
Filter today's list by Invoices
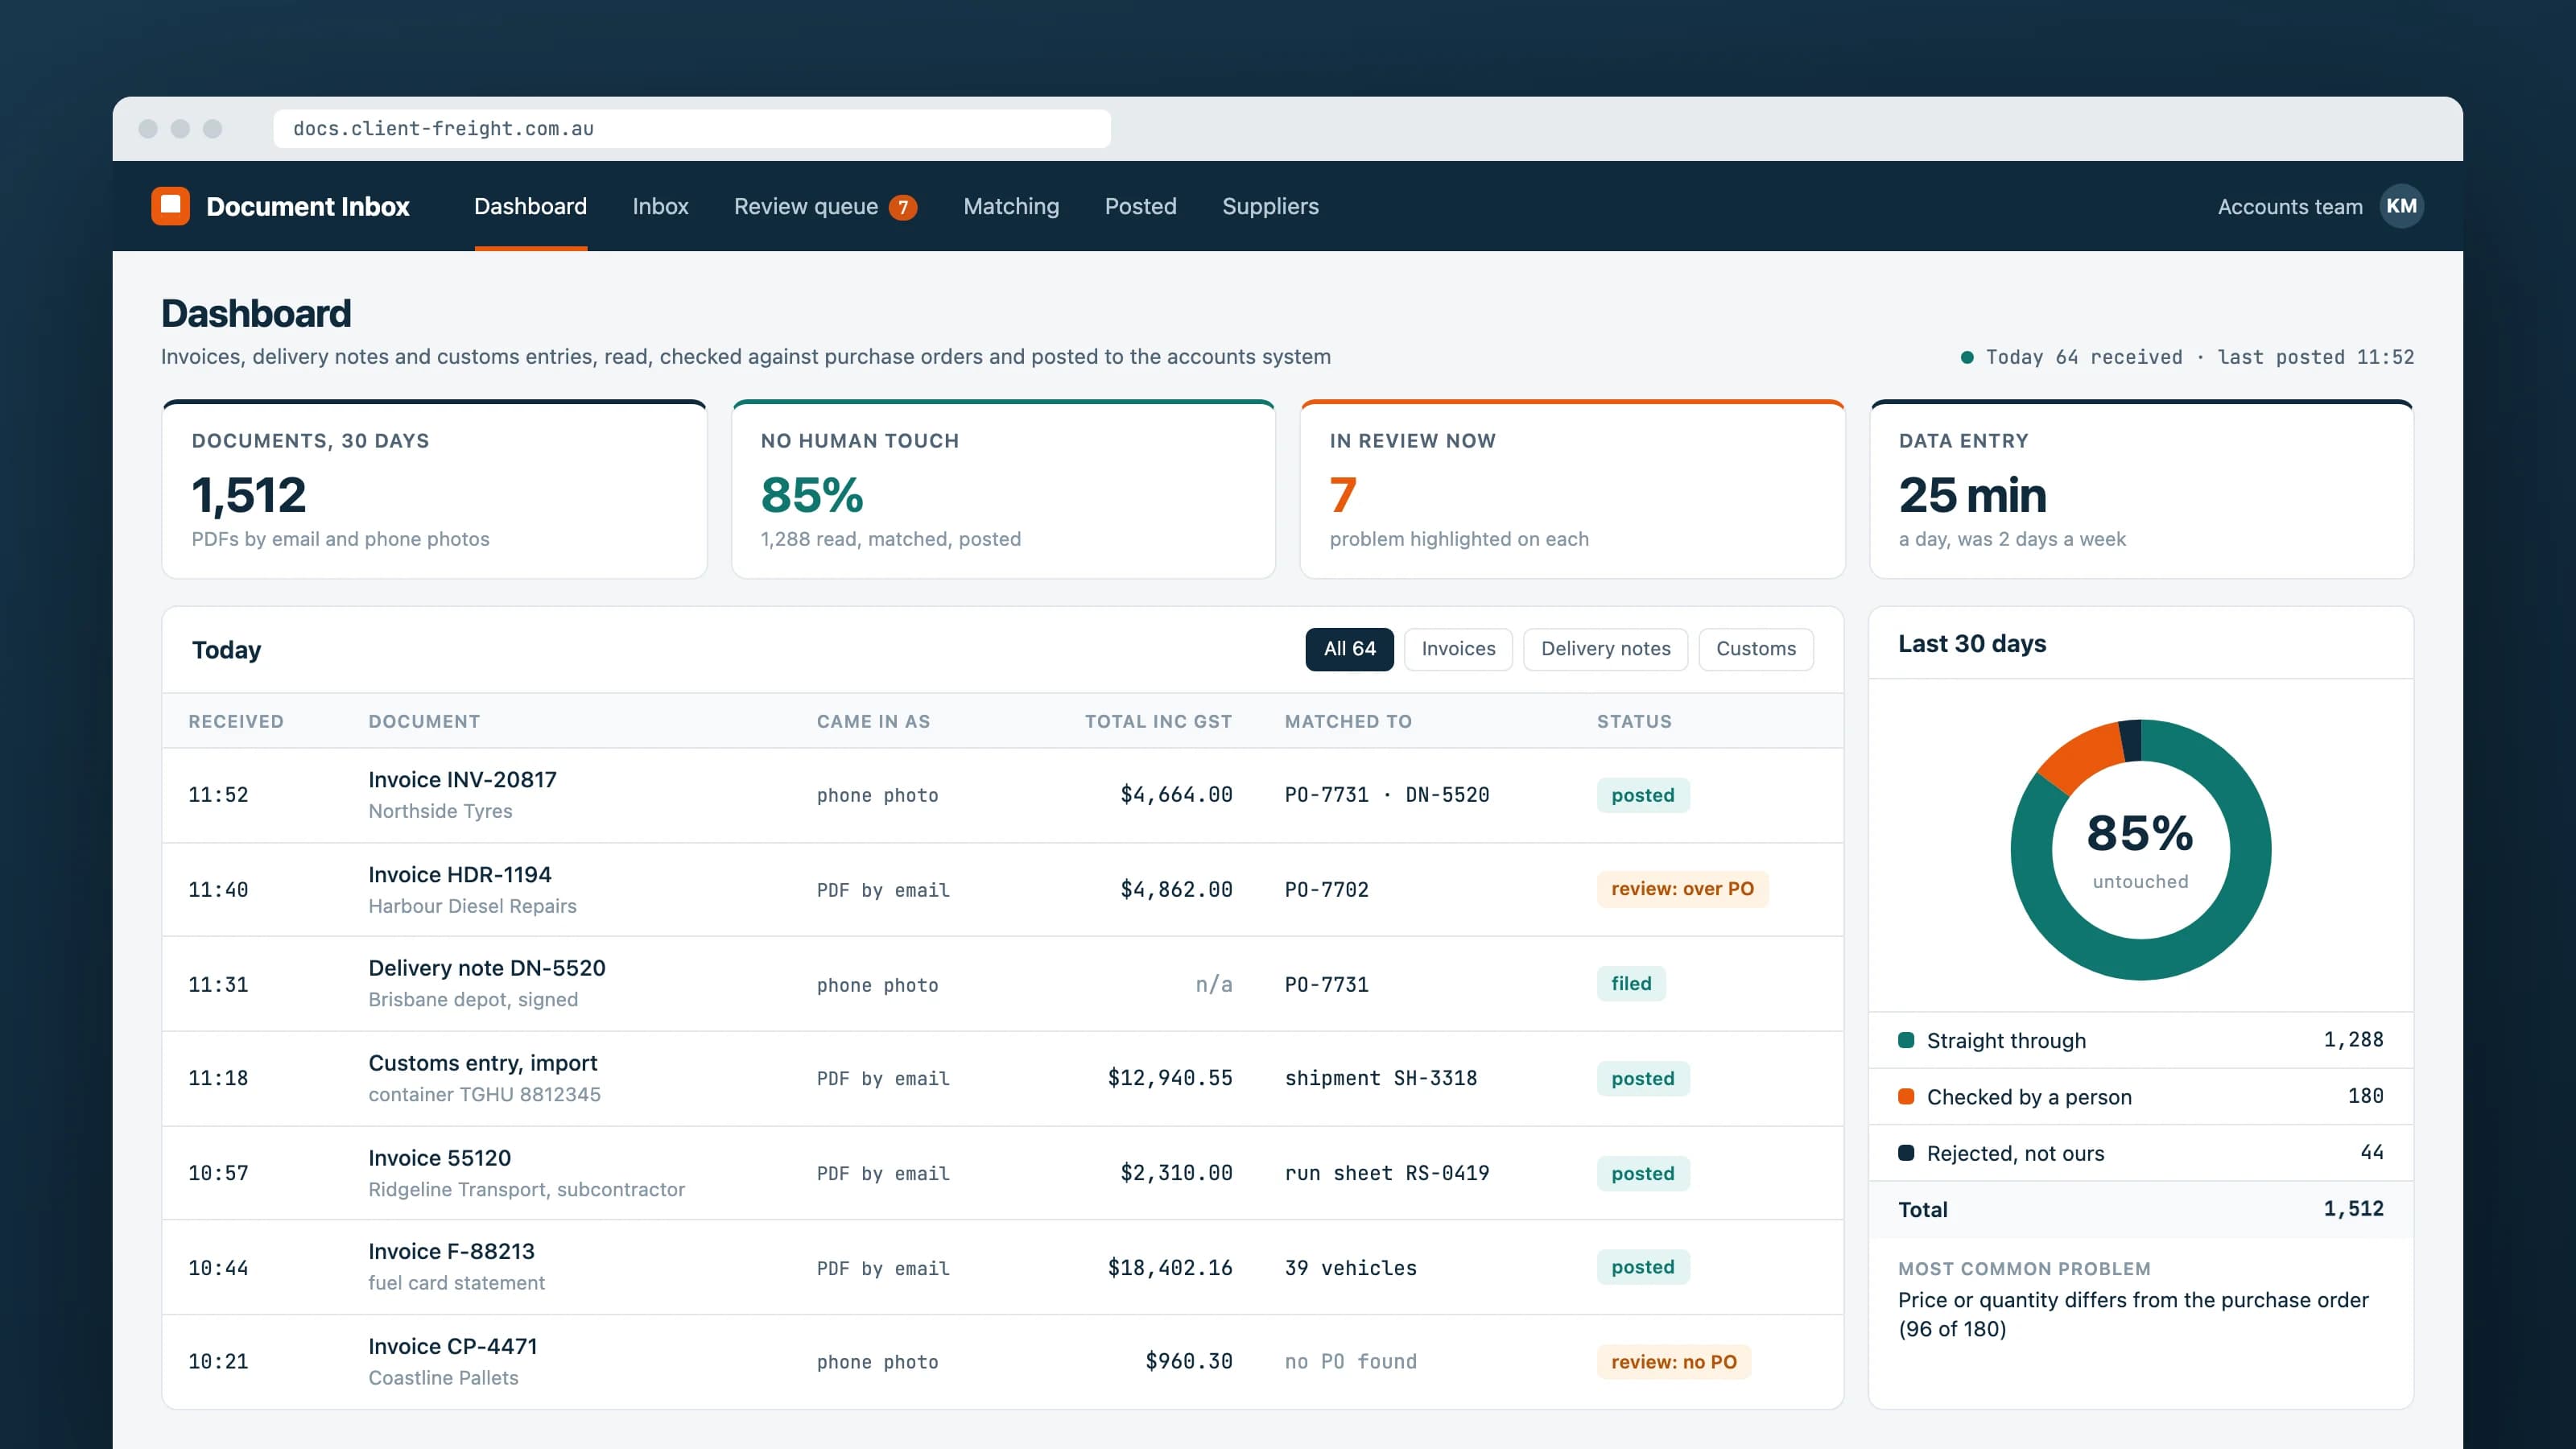point(1458,649)
